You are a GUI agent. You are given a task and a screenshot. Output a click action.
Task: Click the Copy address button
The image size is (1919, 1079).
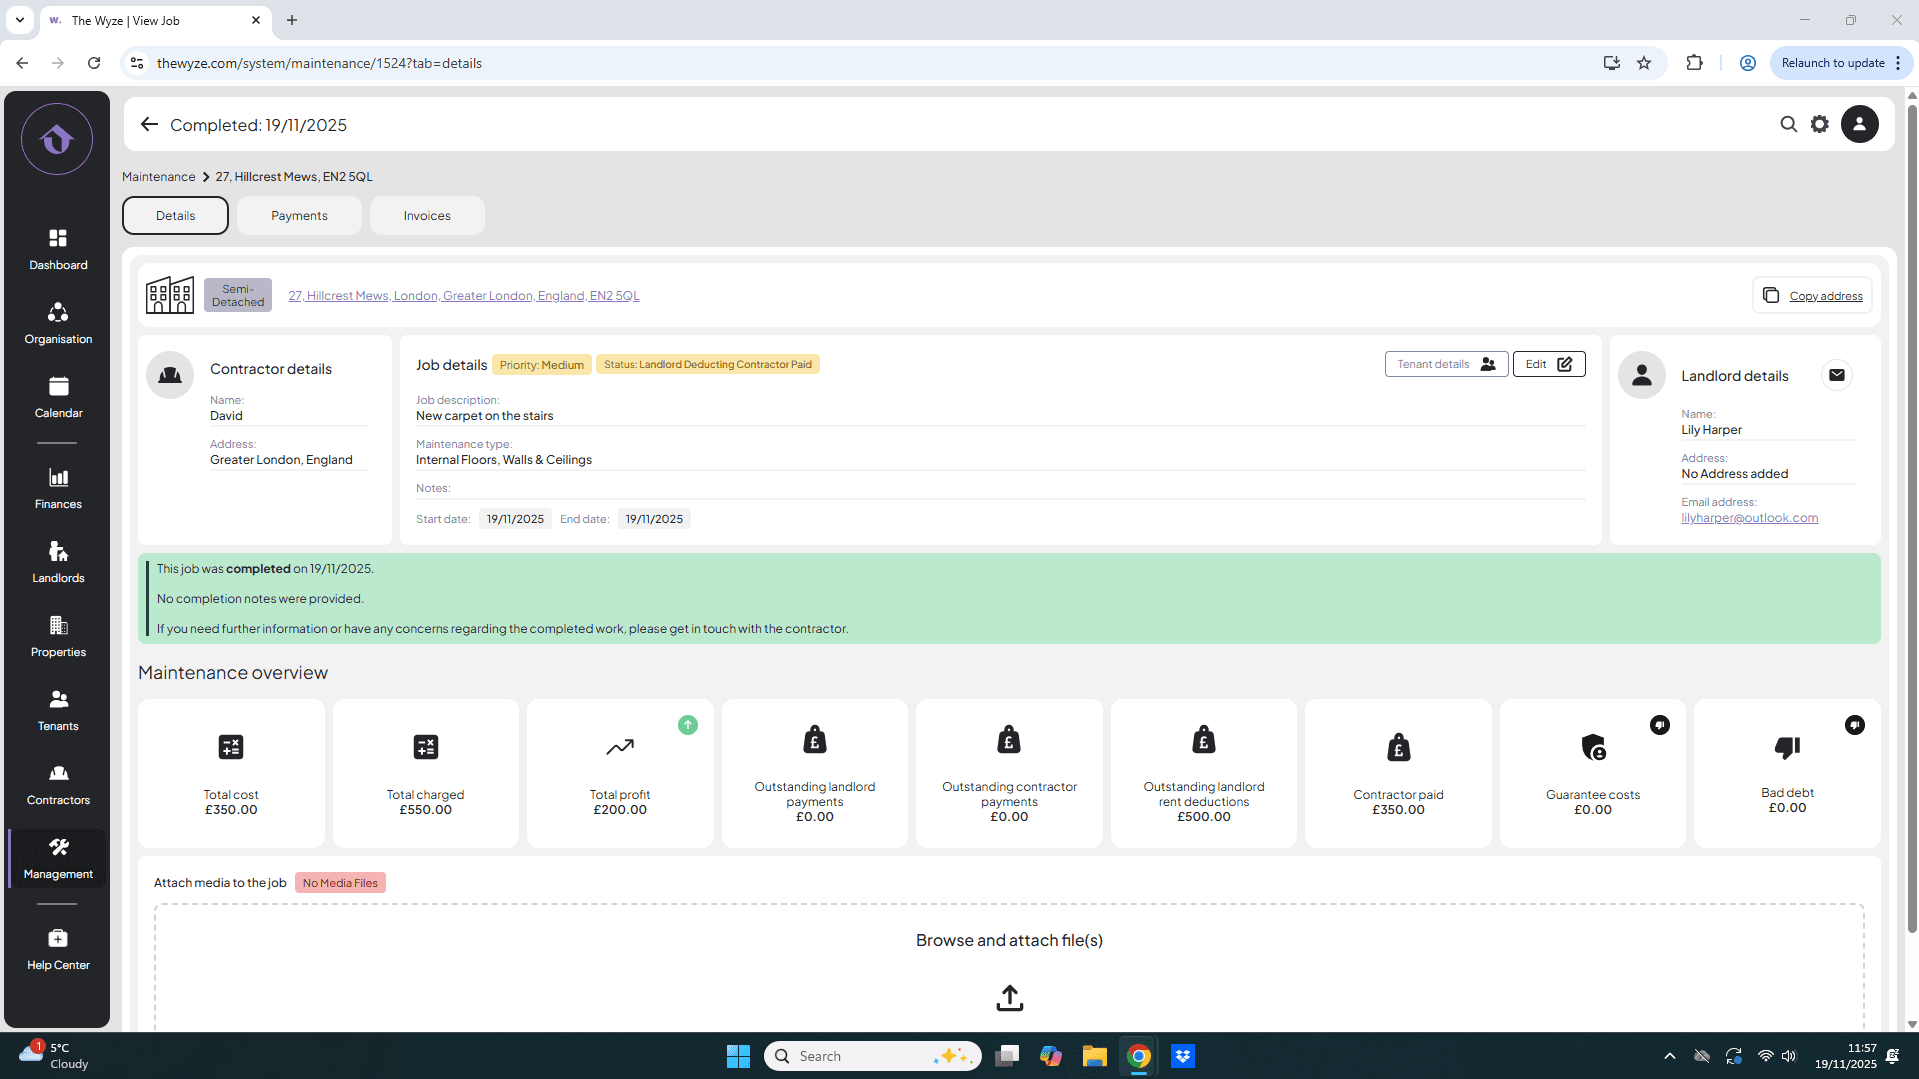coord(1812,296)
